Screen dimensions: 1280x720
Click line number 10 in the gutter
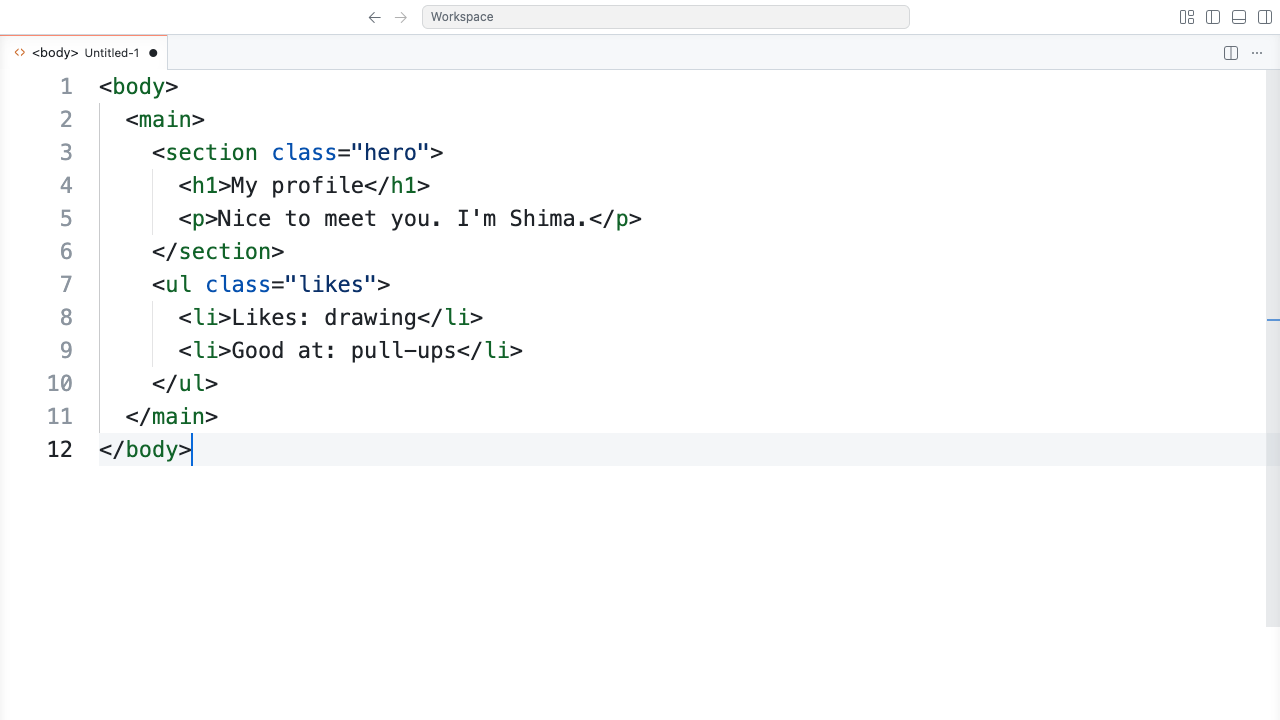[60, 384]
